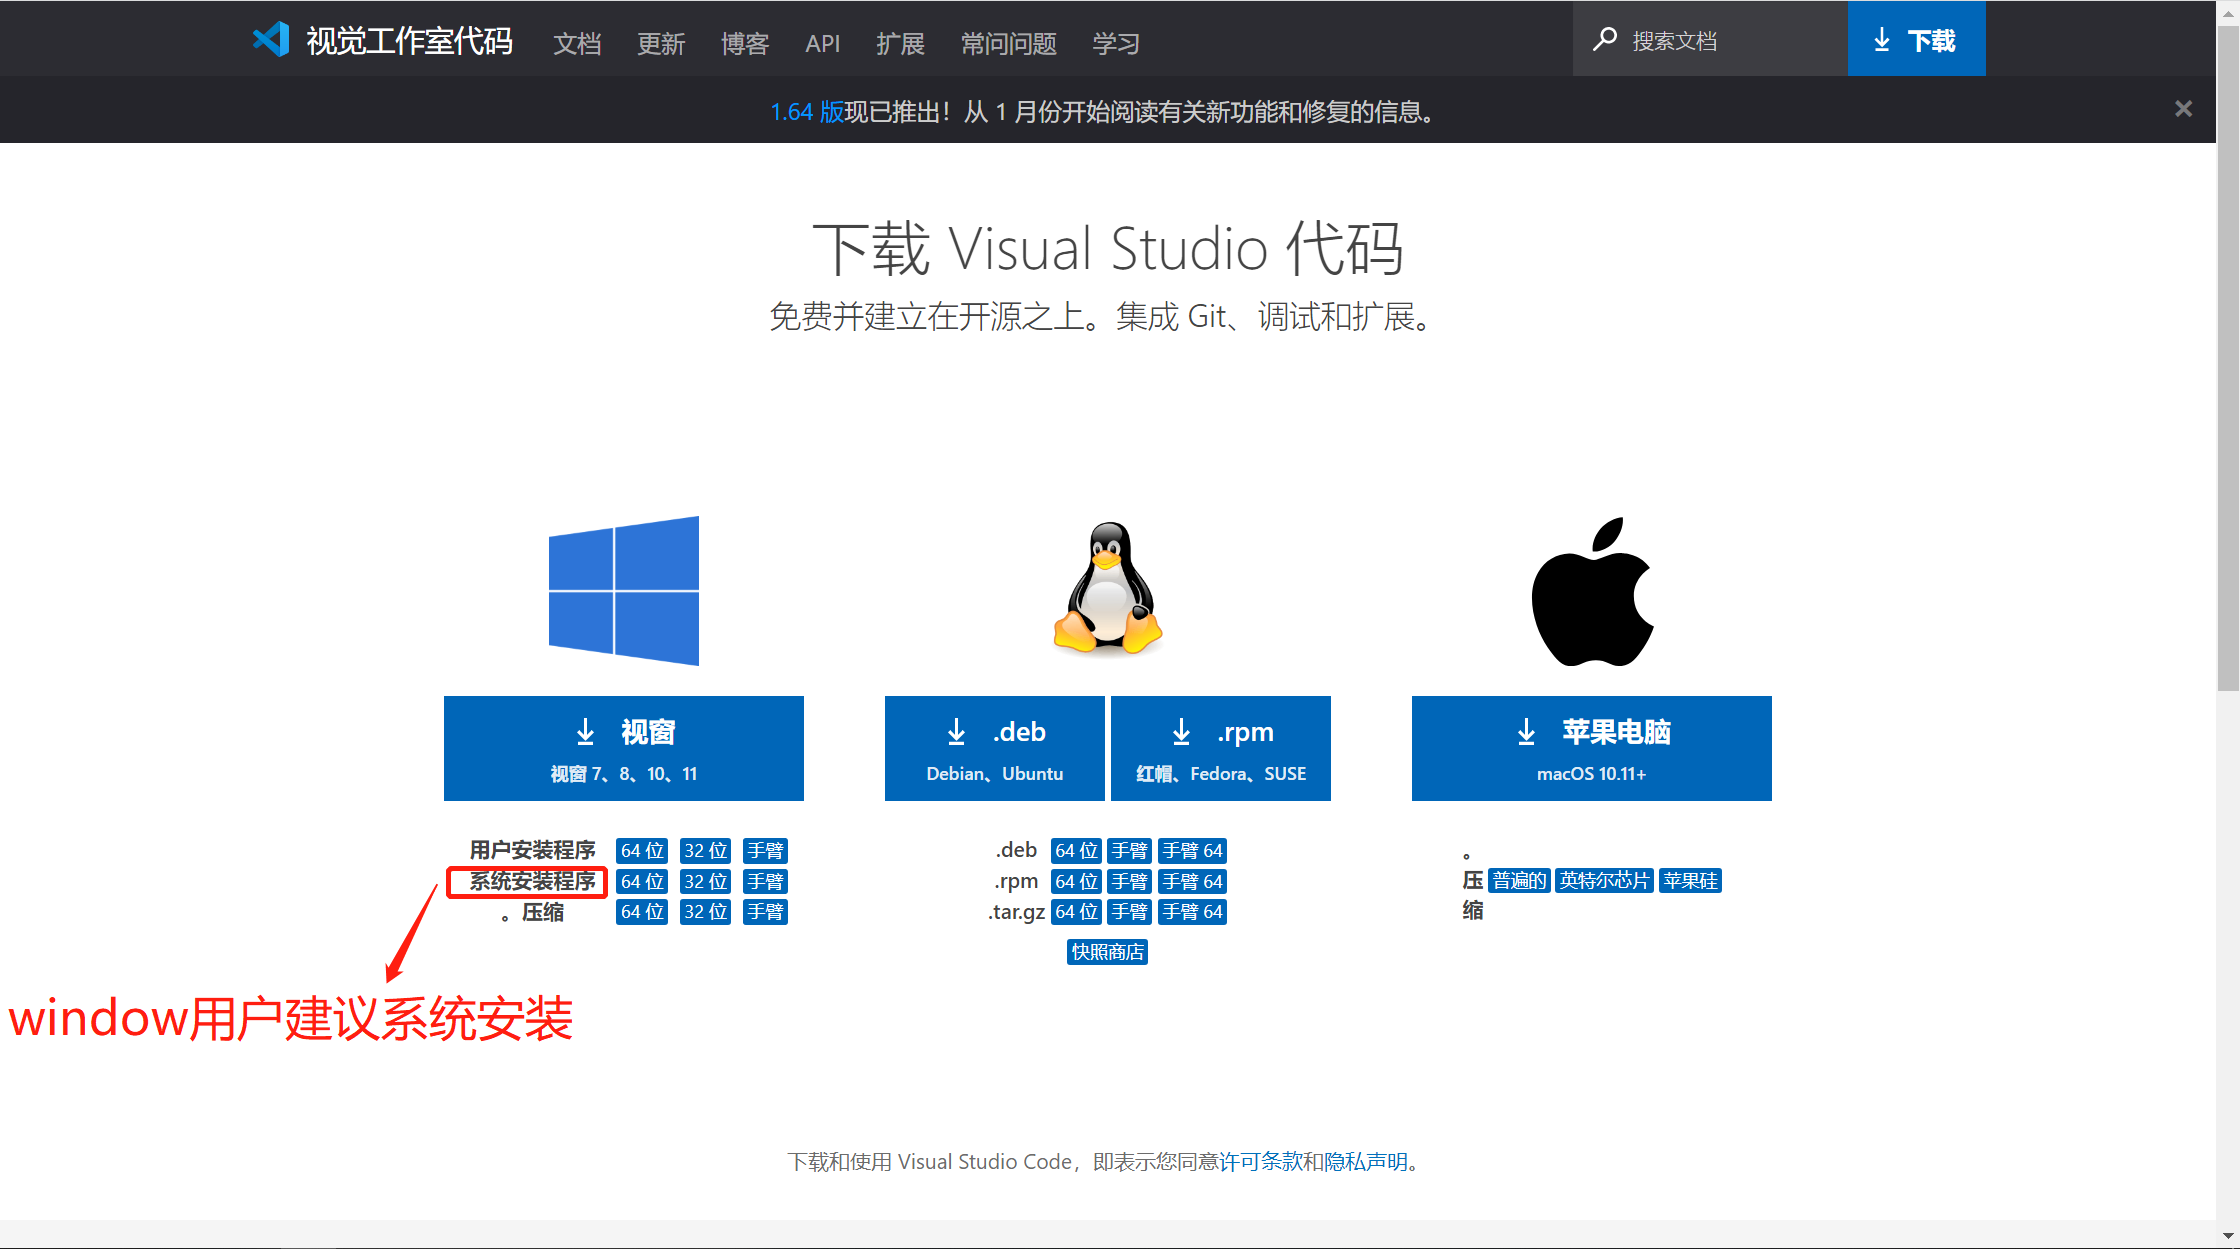Viewport: 2240px width, 1249px height.
Task: Download Windows 压缩 64 位 archive
Action: [x=642, y=912]
